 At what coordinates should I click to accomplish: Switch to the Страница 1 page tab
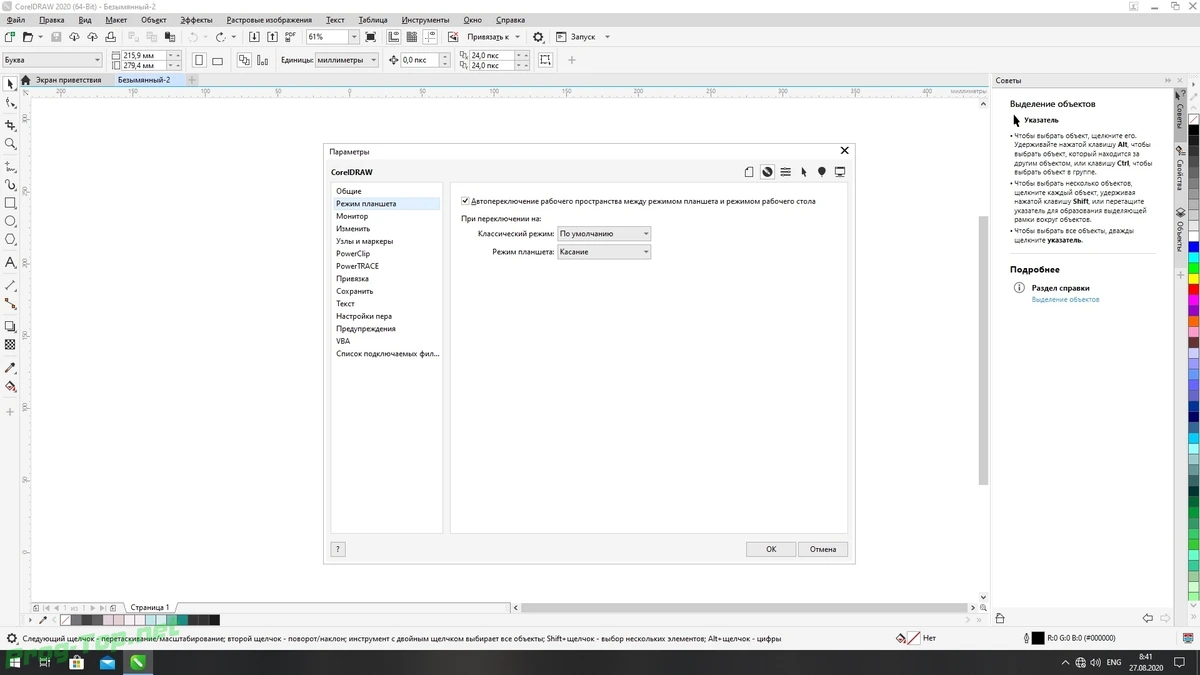tap(150, 607)
